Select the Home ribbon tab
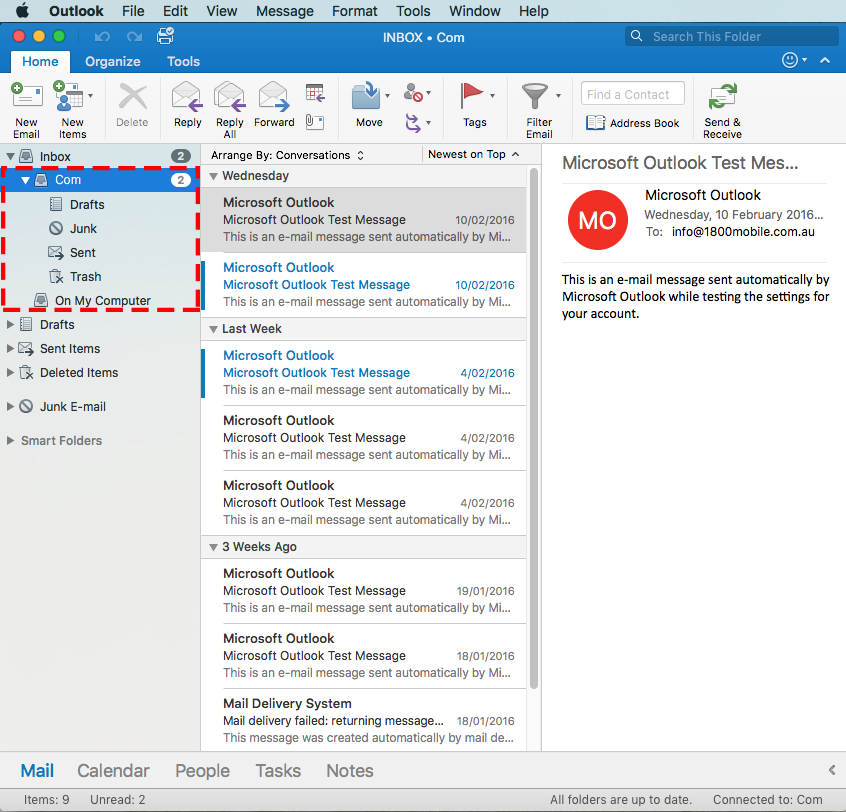Image resolution: width=846 pixels, height=812 pixels. pyautogui.click(x=40, y=62)
